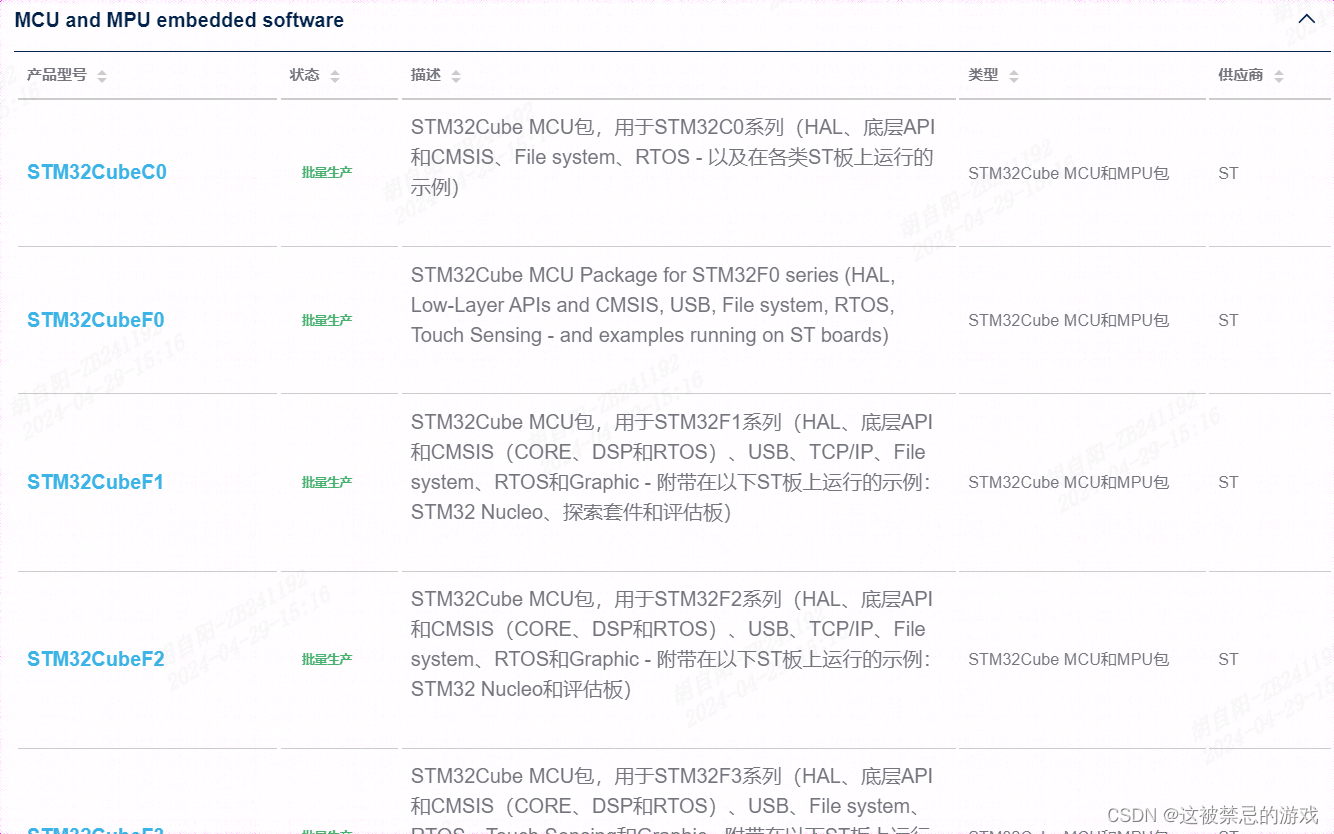Sort by 产品型号 column arrows
This screenshot has height=834, width=1334.
[x=102, y=76]
